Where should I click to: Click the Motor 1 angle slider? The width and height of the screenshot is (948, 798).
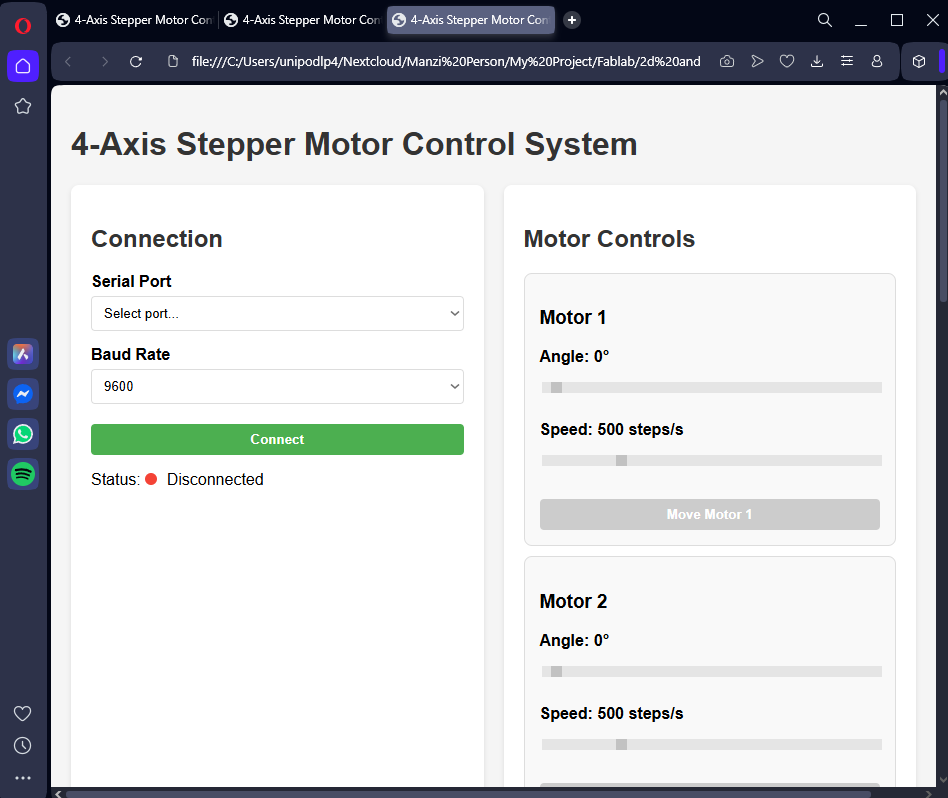click(x=712, y=388)
